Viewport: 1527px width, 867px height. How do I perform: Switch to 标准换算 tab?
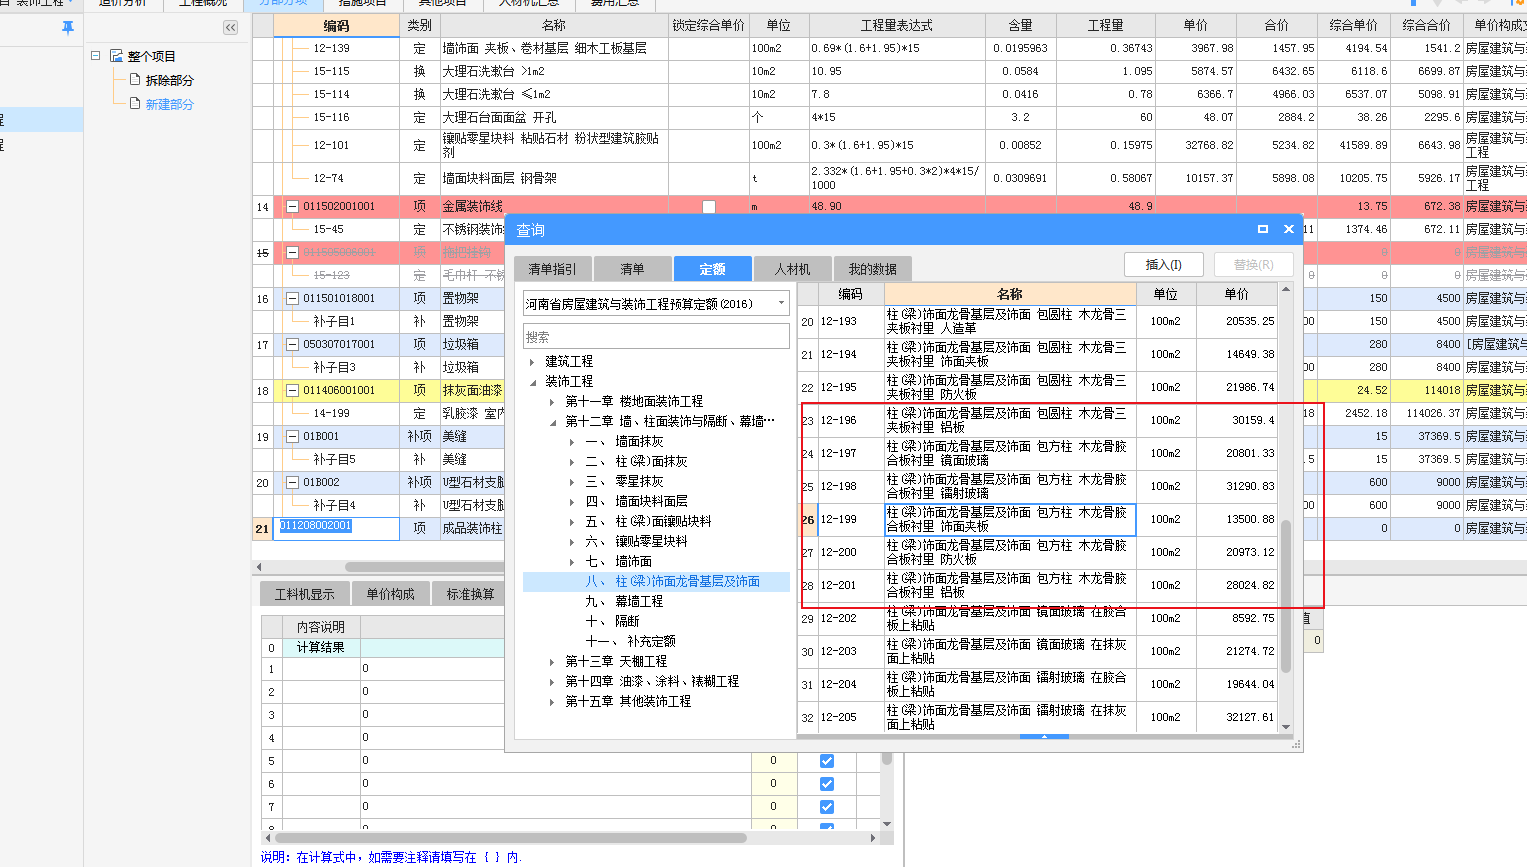pyautogui.click(x=470, y=594)
